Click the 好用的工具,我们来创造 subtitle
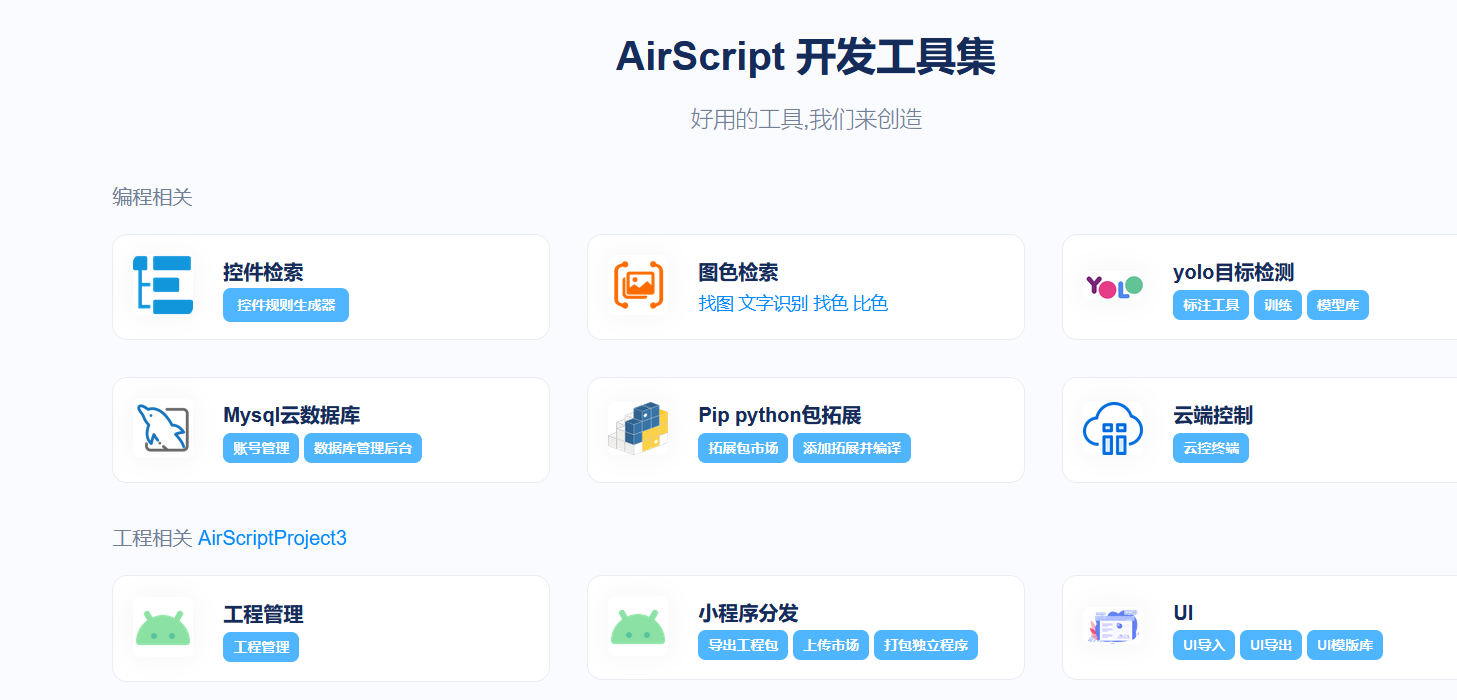 coord(806,120)
